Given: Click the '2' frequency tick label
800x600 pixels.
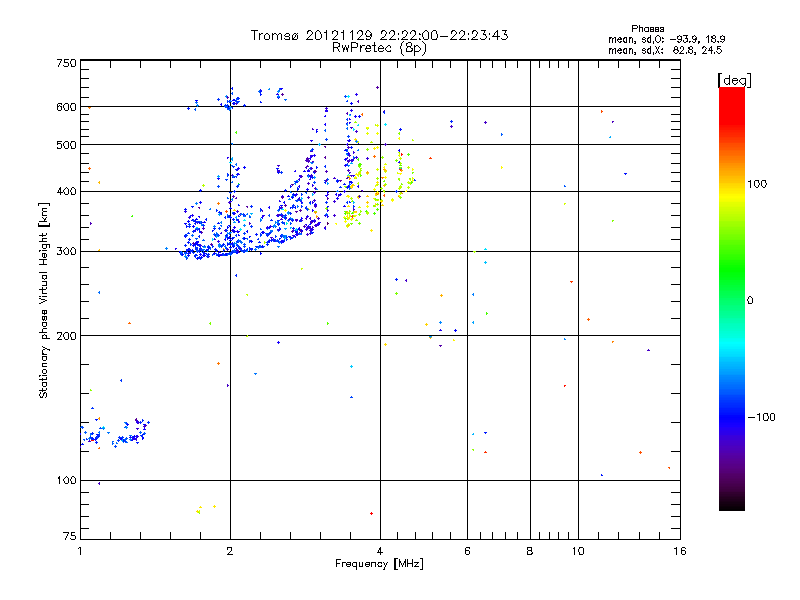Looking at the screenshot, I should click(230, 551).
